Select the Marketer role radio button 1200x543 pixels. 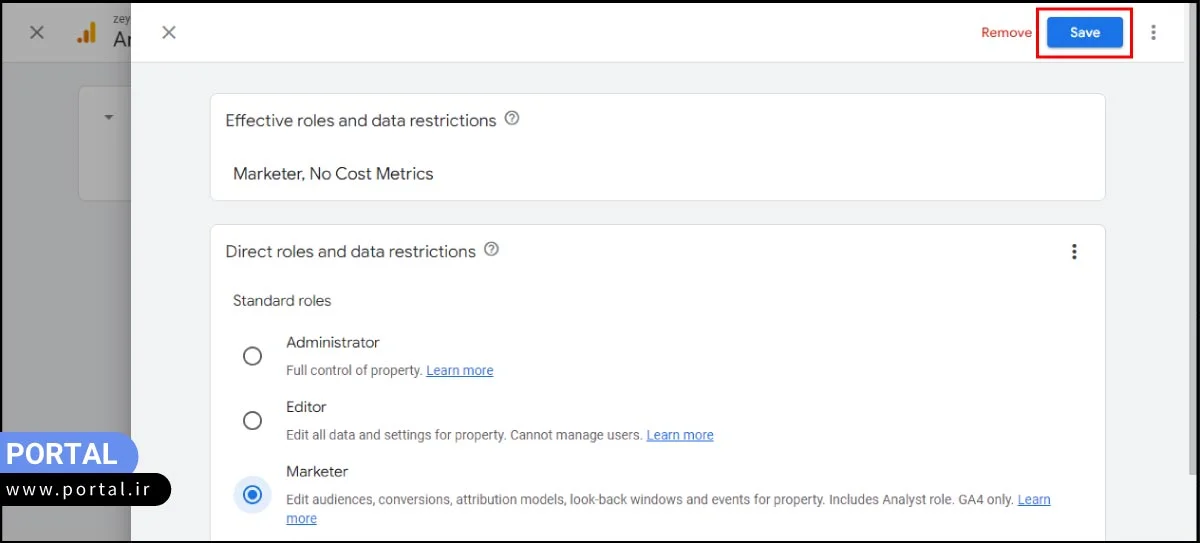pyautogui.click(x=252, y=494)
